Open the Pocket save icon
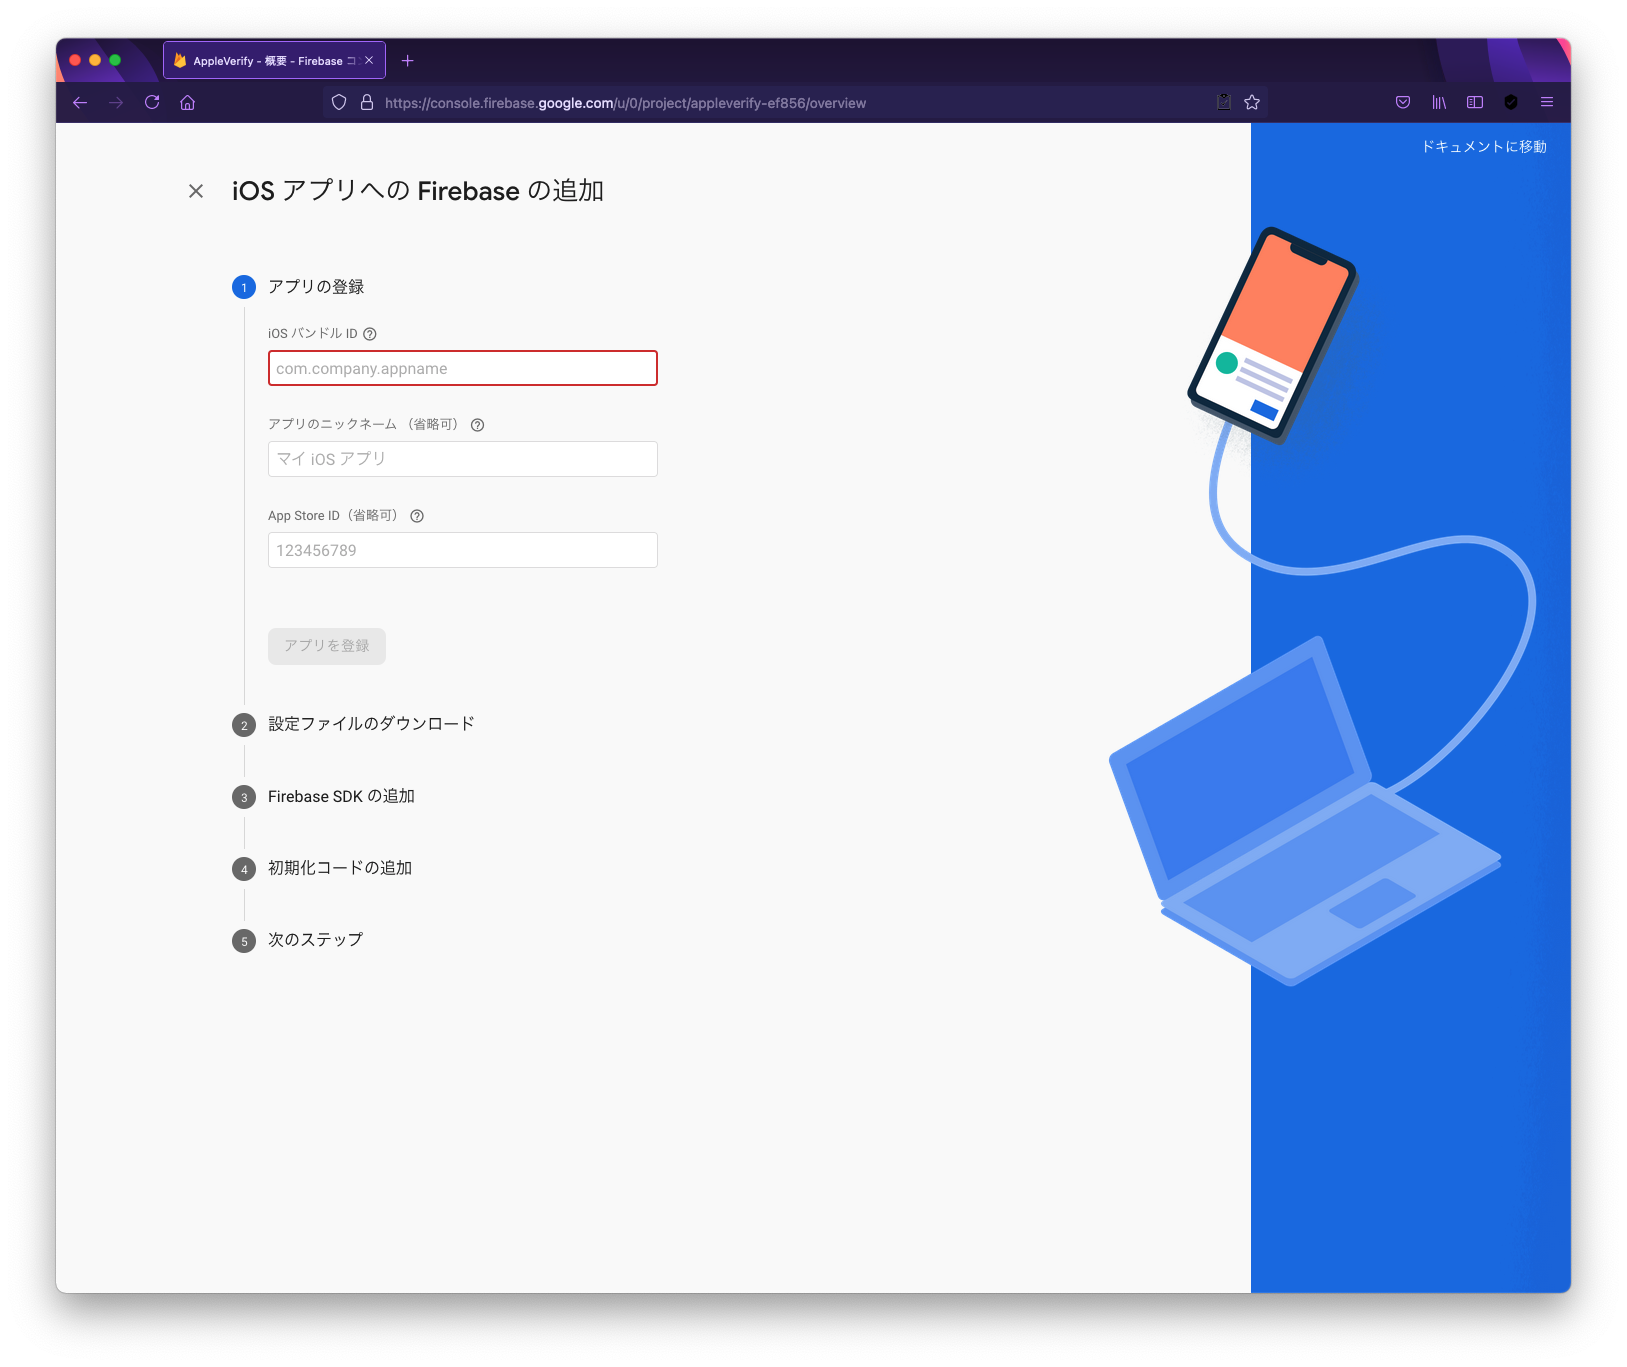 (x=1403, y=102)
